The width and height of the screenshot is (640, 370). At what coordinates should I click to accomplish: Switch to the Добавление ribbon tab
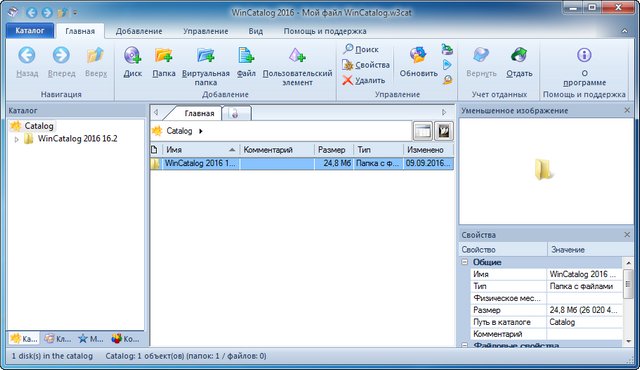pyautogui.click(x=139, y=31)
